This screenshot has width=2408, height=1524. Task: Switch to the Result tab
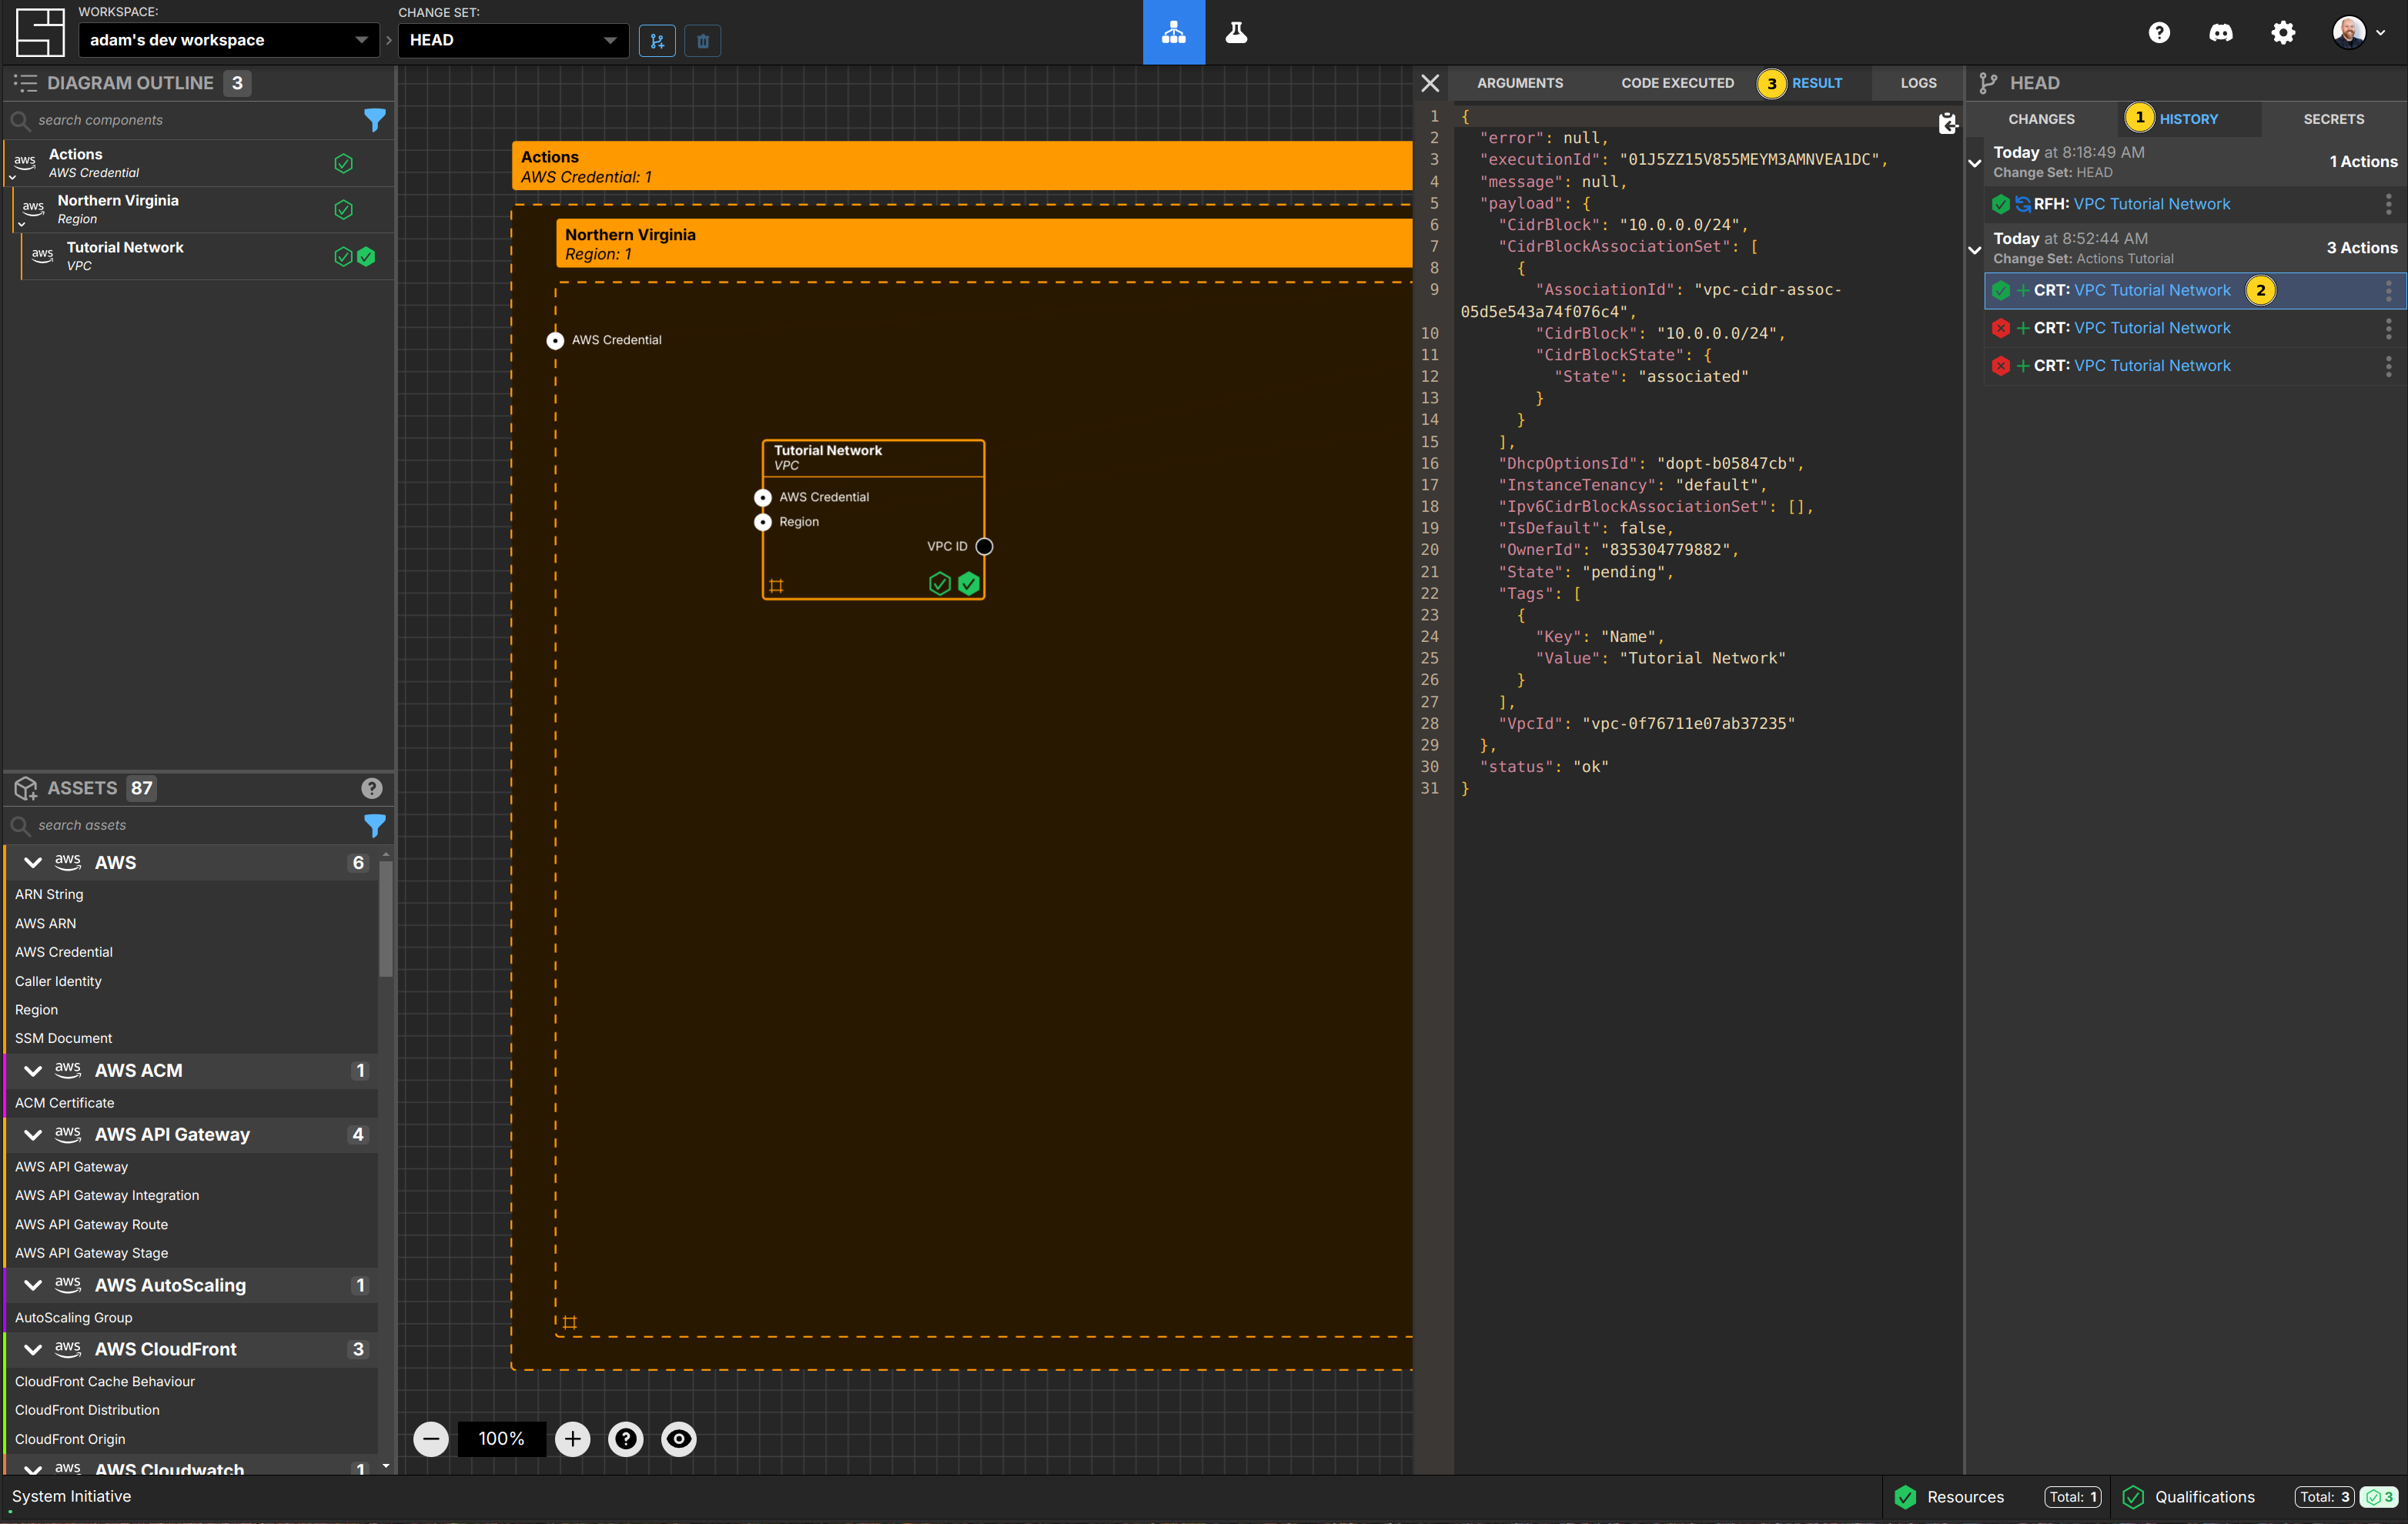[1816, 83]
